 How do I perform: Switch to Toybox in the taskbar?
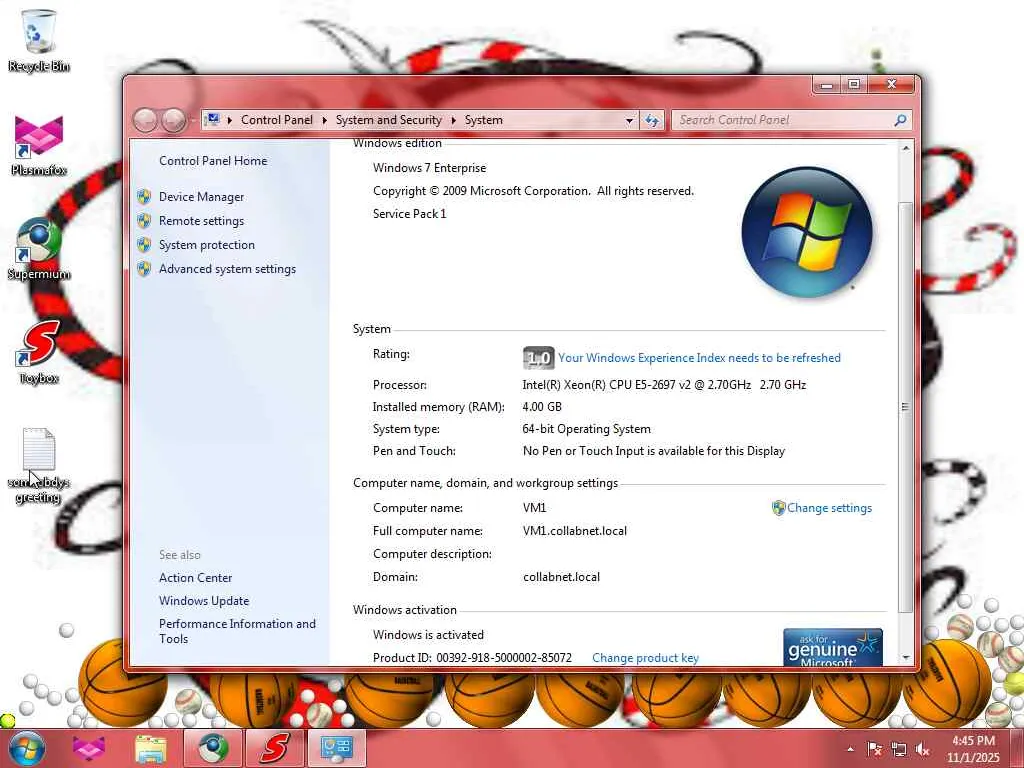274,749
